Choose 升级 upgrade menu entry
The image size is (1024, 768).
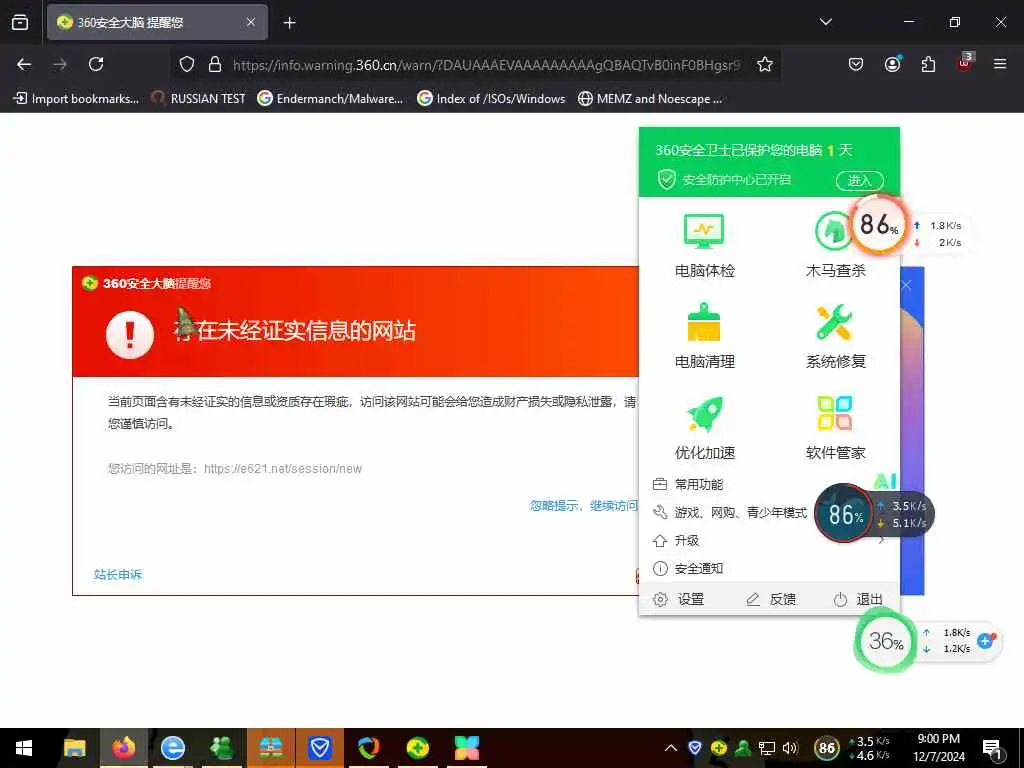[676, 541]
